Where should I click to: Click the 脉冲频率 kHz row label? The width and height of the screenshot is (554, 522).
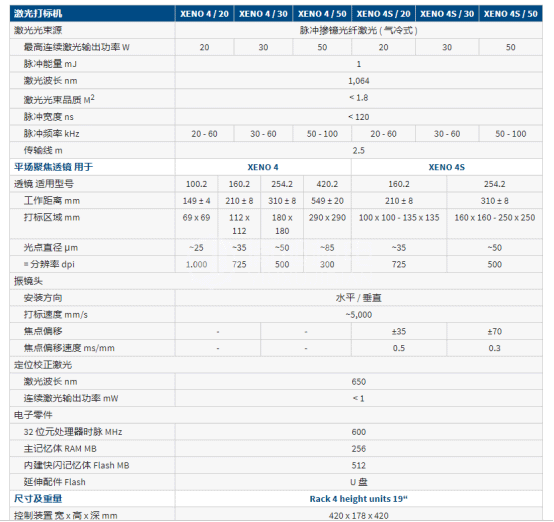(52, 134)
